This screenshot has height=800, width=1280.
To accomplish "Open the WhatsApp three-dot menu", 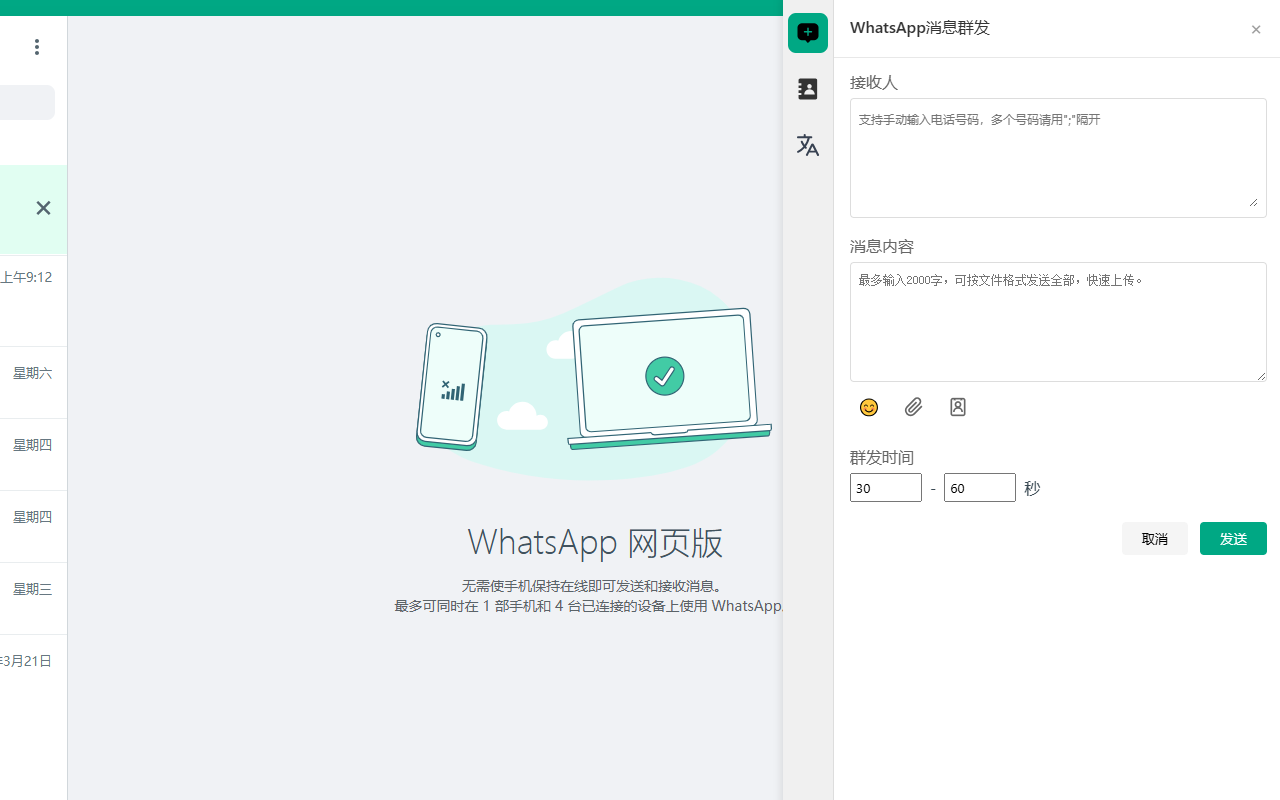I will (x=37, y=47).
